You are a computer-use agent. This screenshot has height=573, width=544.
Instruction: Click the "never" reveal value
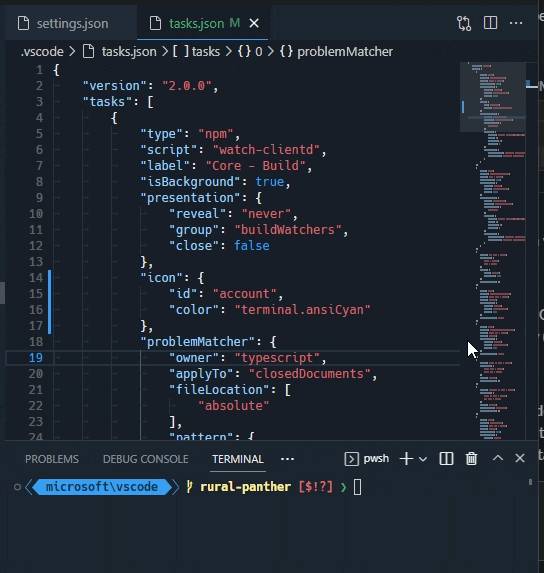[x=266, y=214]
